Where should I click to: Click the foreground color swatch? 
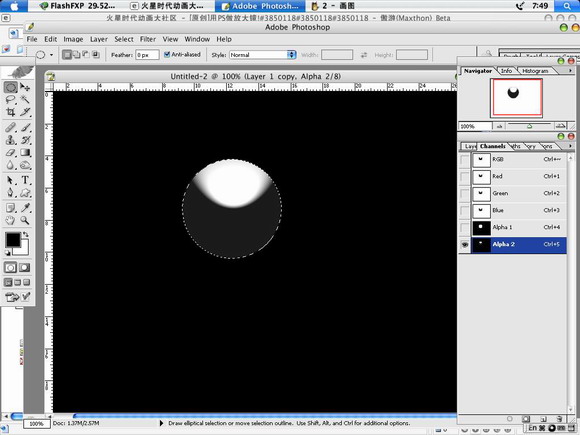pos(13,240)
